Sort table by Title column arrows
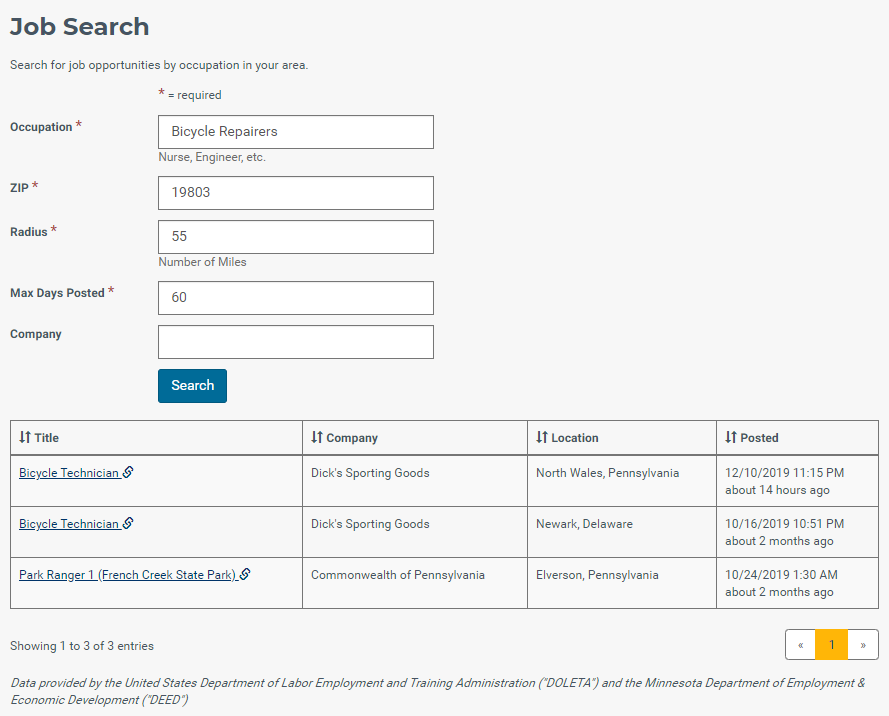Screen dimensions: 889x716 click(24, 437)
